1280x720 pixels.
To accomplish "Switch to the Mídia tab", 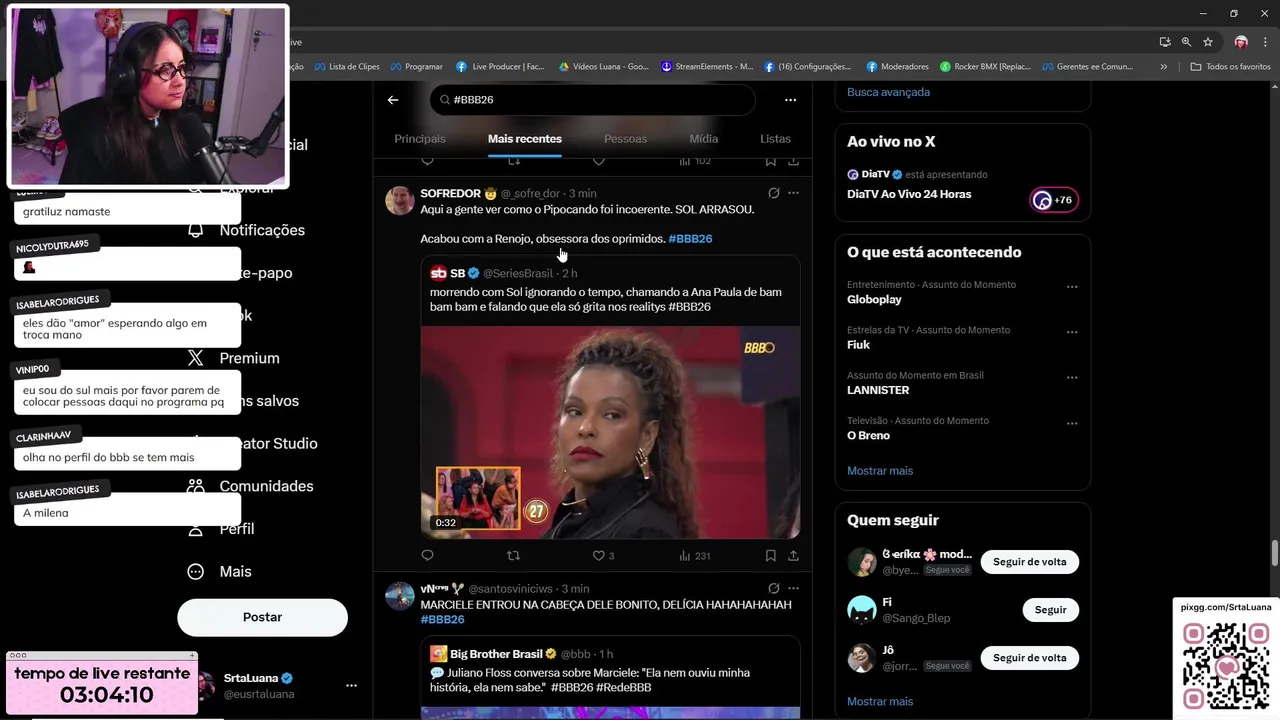I will (704, 139).
